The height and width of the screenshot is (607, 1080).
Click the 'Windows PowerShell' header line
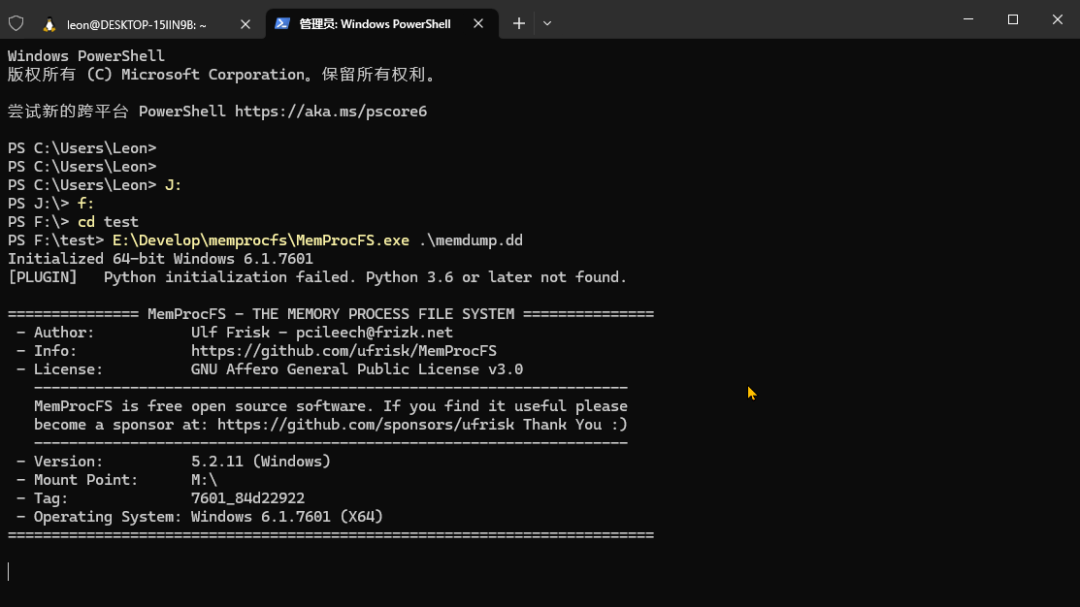[x=86, y=56]
